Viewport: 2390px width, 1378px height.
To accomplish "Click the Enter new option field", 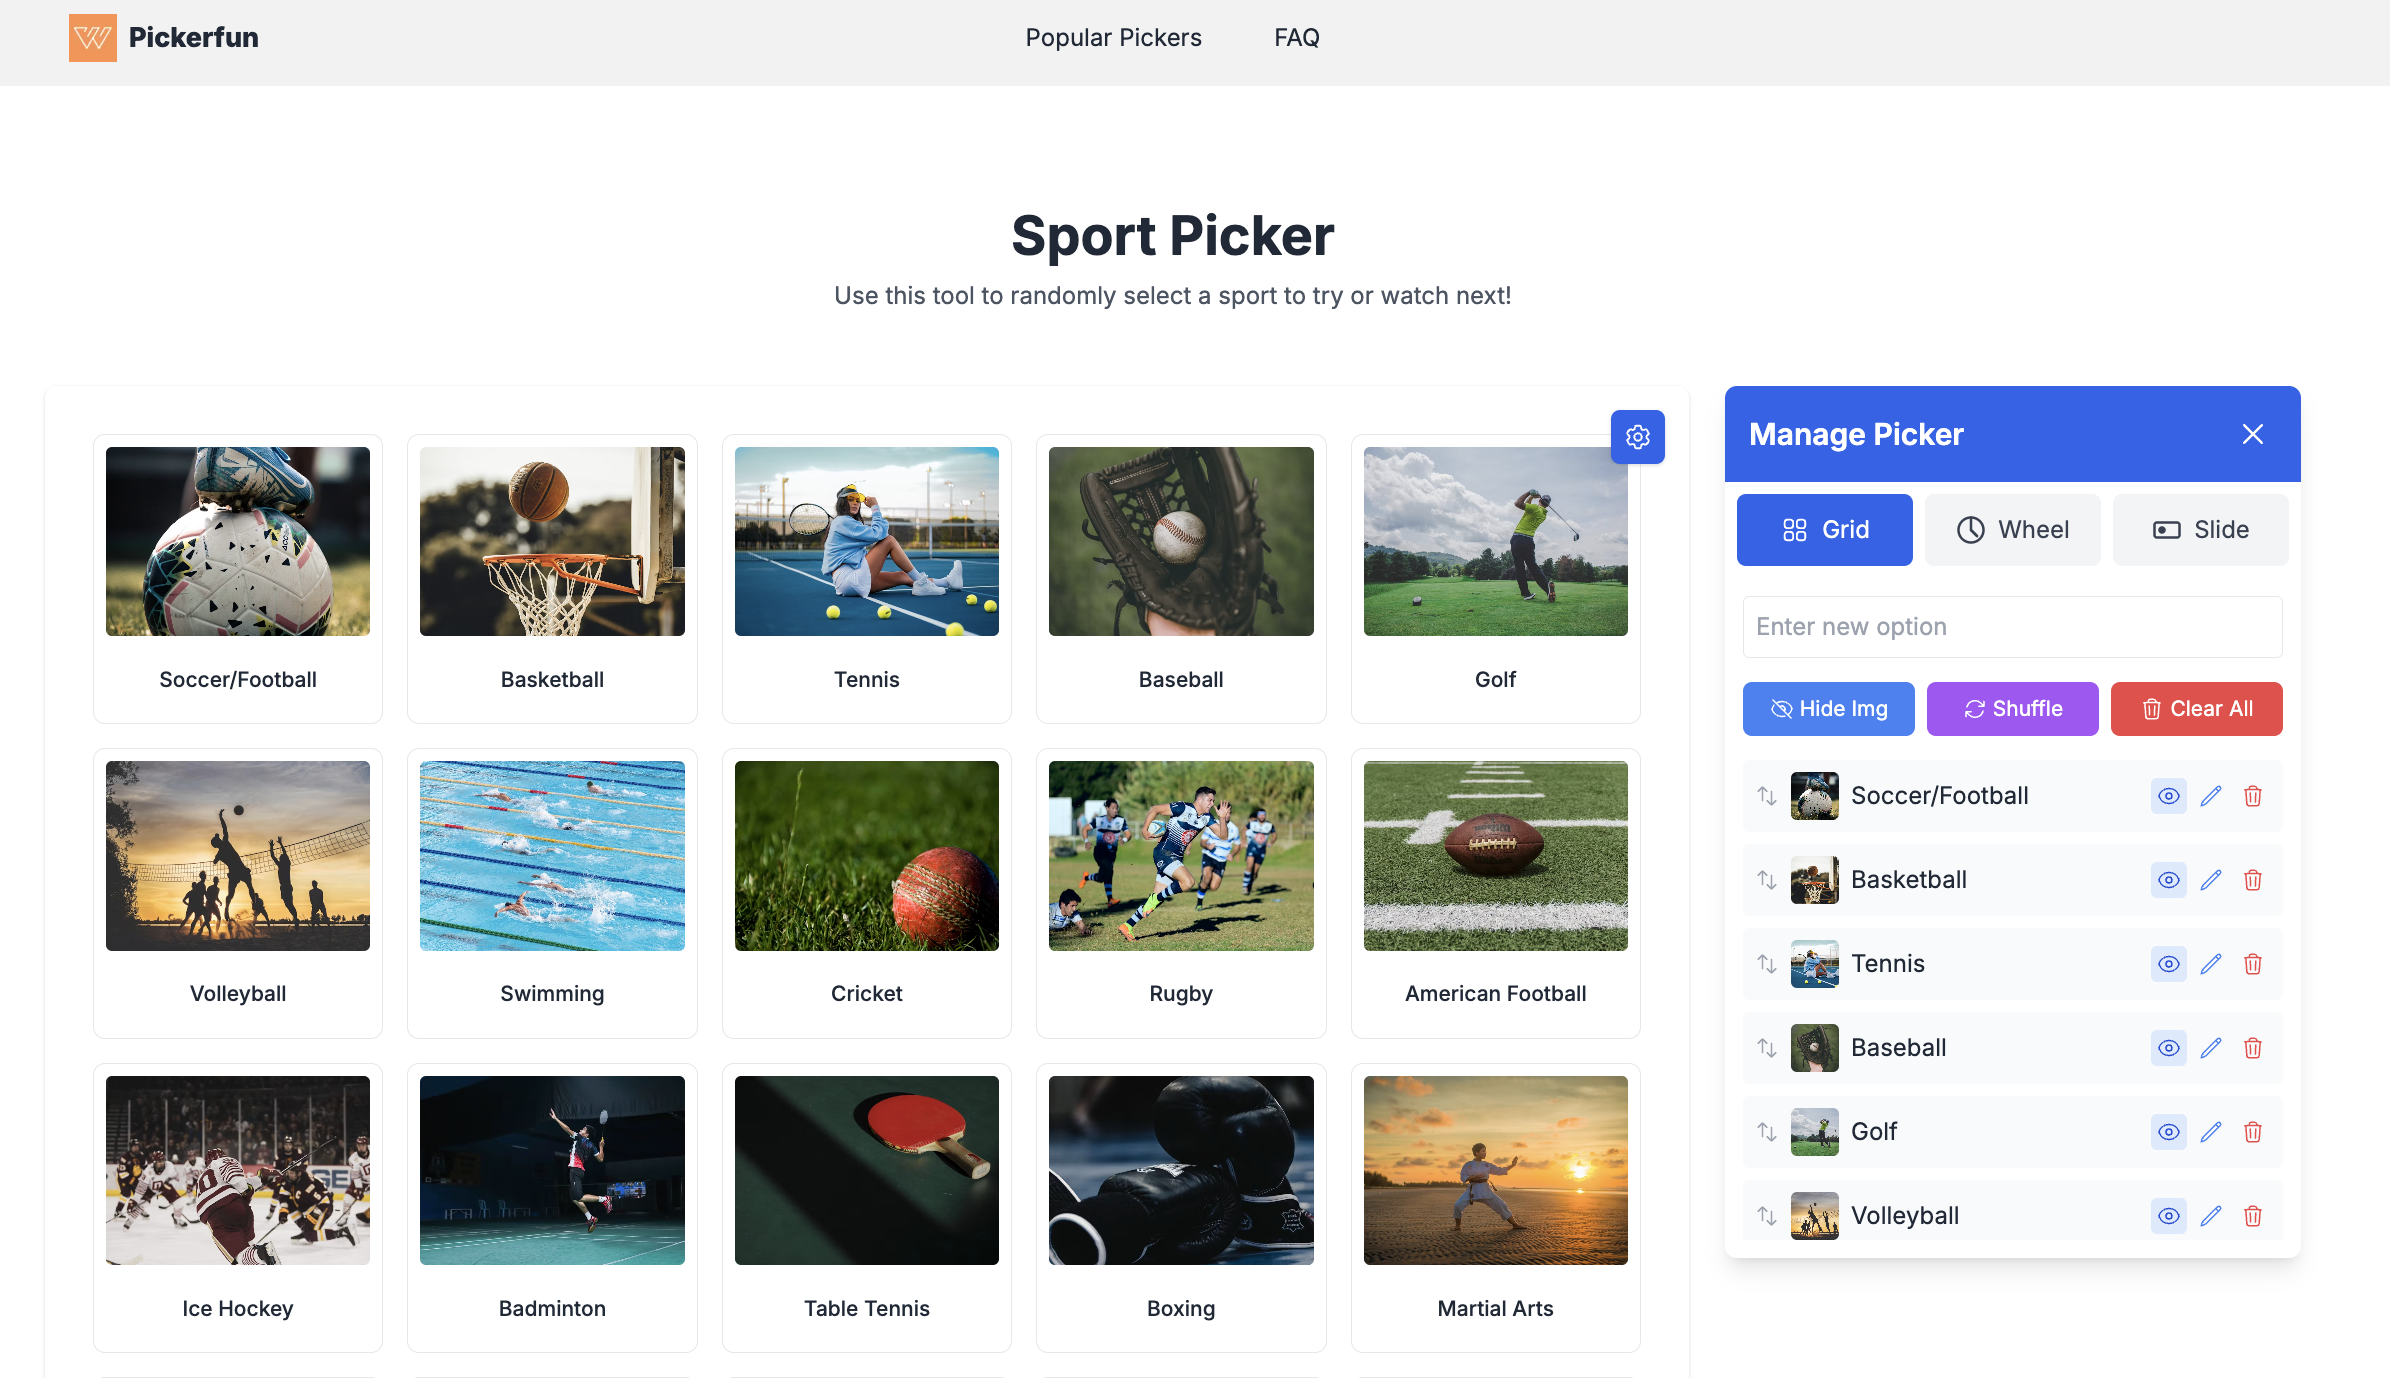I will pyautogui.click(x=2012, y=626).
